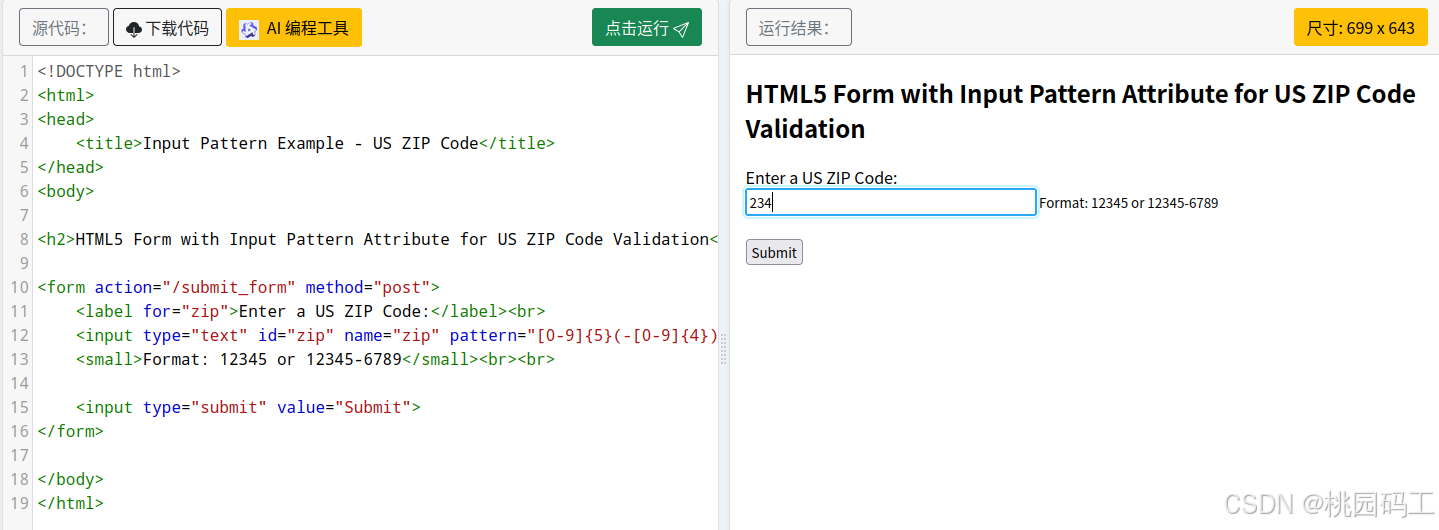Click line number 12 in the gutter
This screenshot has width=1439, height=530.
pyautogui.click(x=19, y=335)
